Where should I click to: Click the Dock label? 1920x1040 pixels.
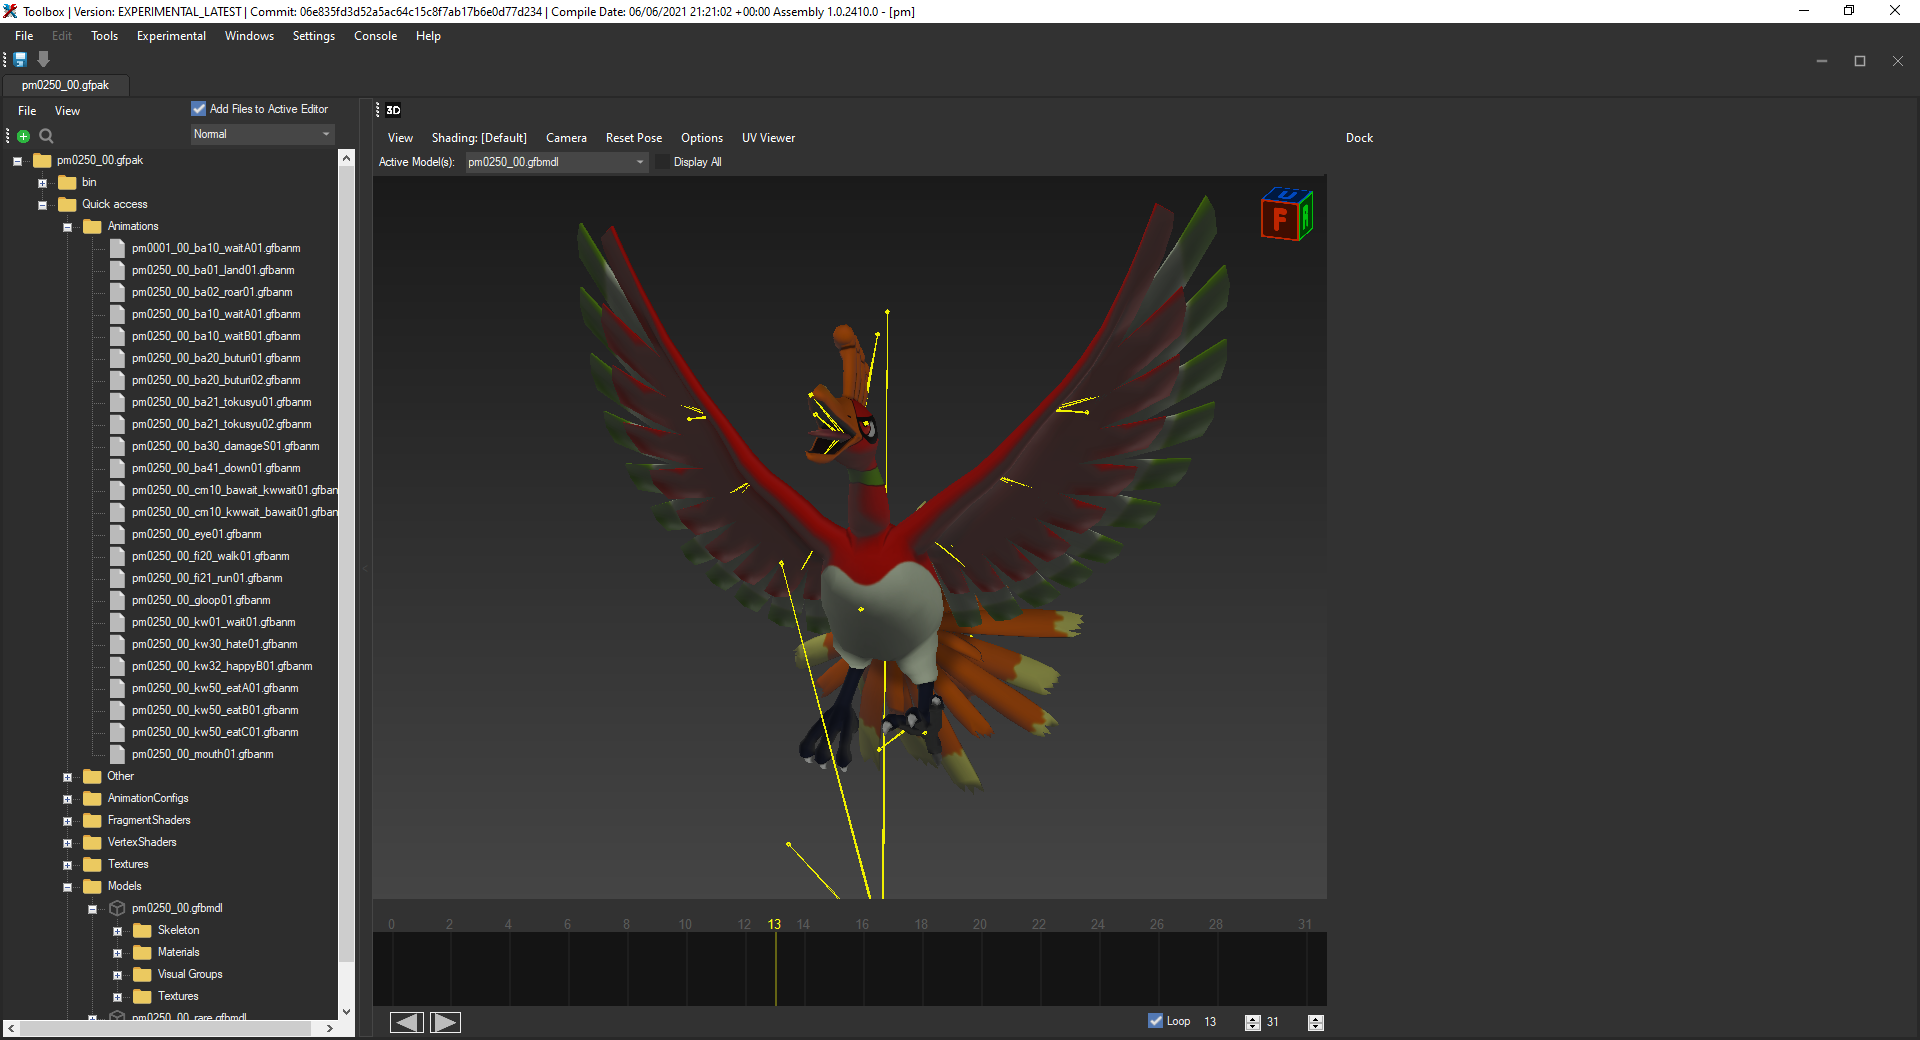tap(1359, 138)
